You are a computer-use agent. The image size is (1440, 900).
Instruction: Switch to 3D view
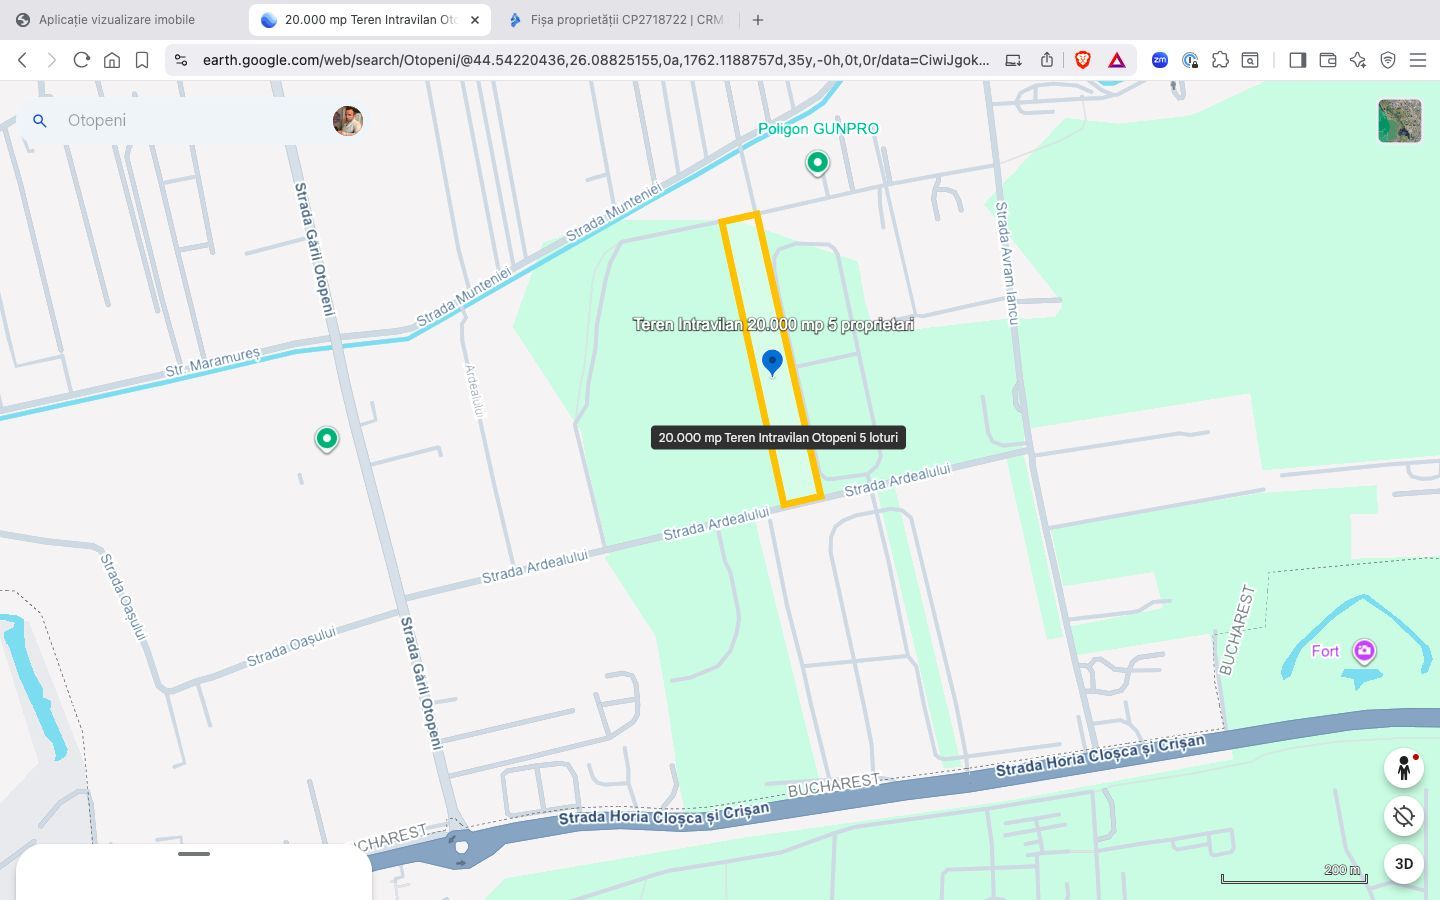(1403, 864)
